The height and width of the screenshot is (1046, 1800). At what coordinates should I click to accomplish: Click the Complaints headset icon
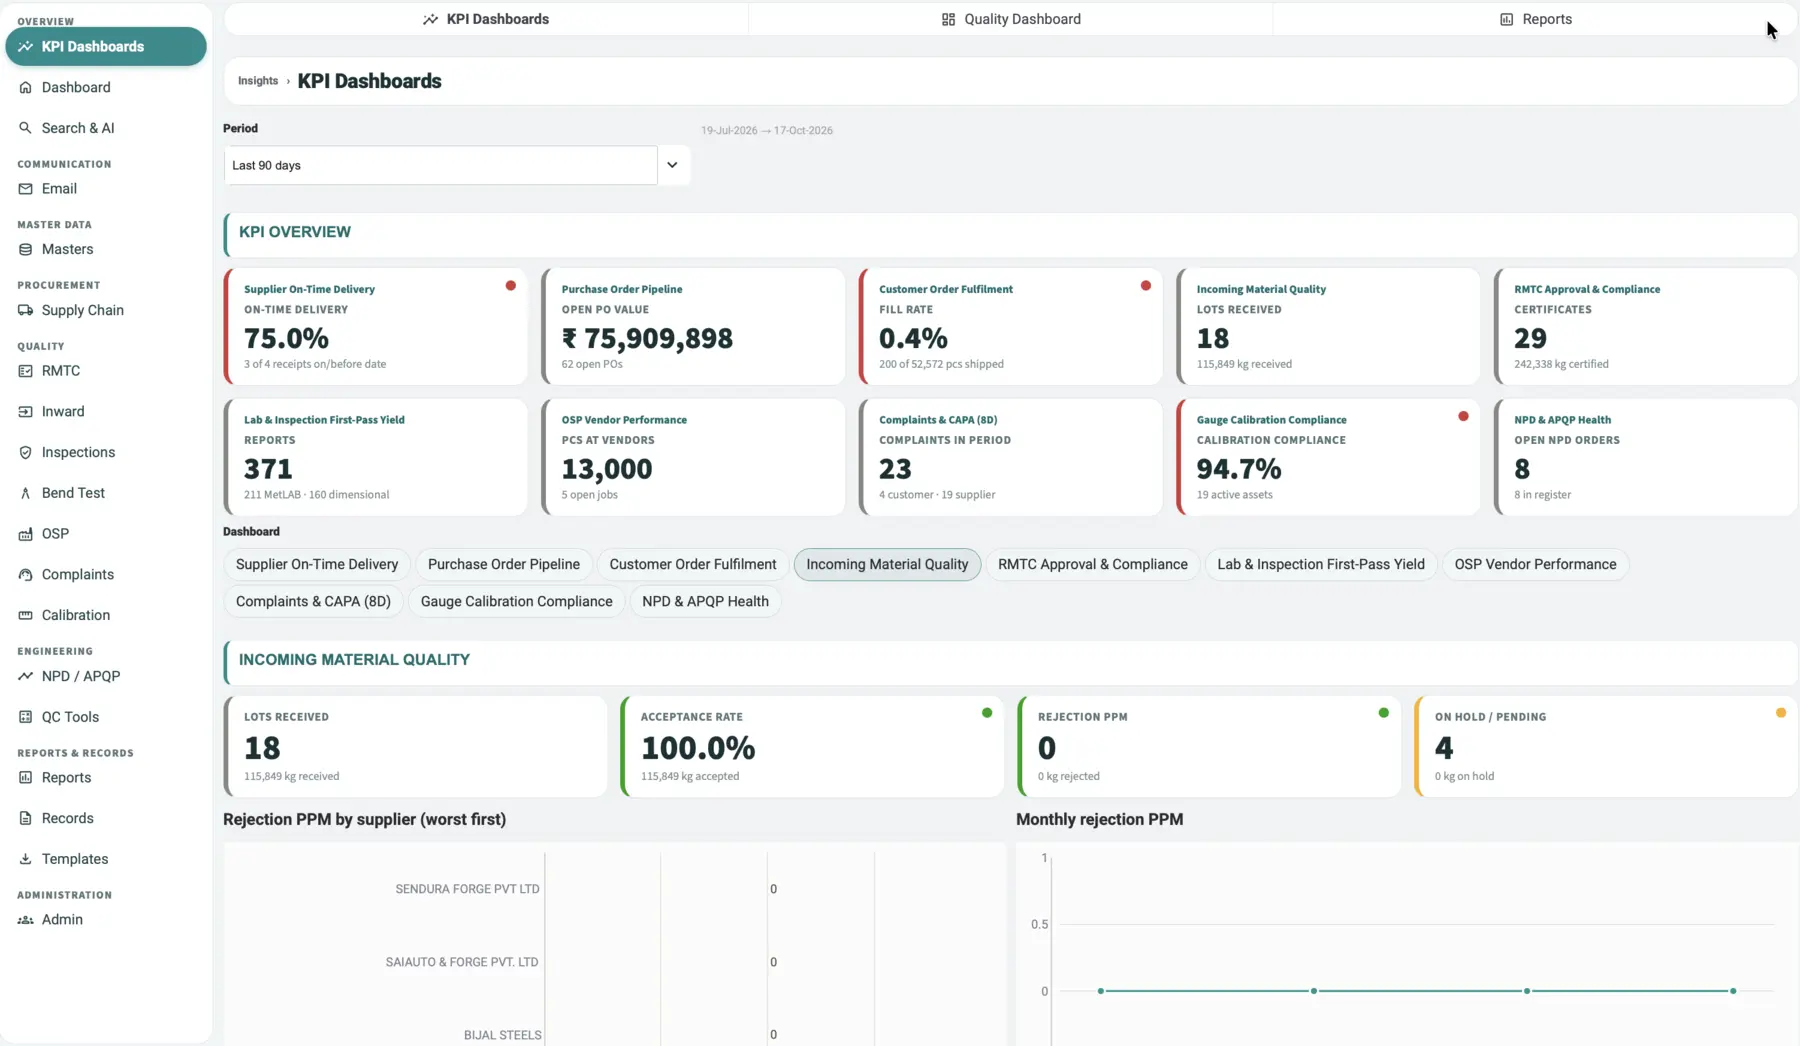25,575
